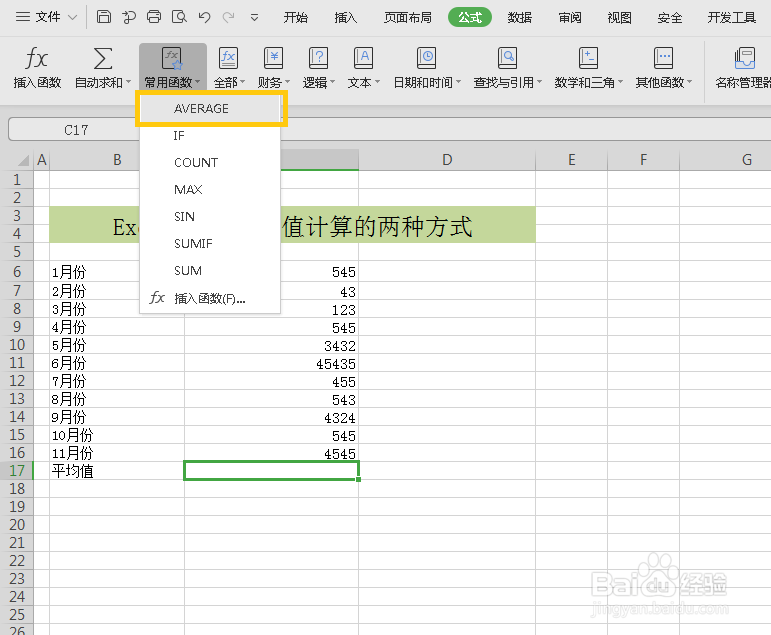This screenshot has width=771, height=635.
Task: Switch to the 审阅 Review tab
Action: point(570,18)
